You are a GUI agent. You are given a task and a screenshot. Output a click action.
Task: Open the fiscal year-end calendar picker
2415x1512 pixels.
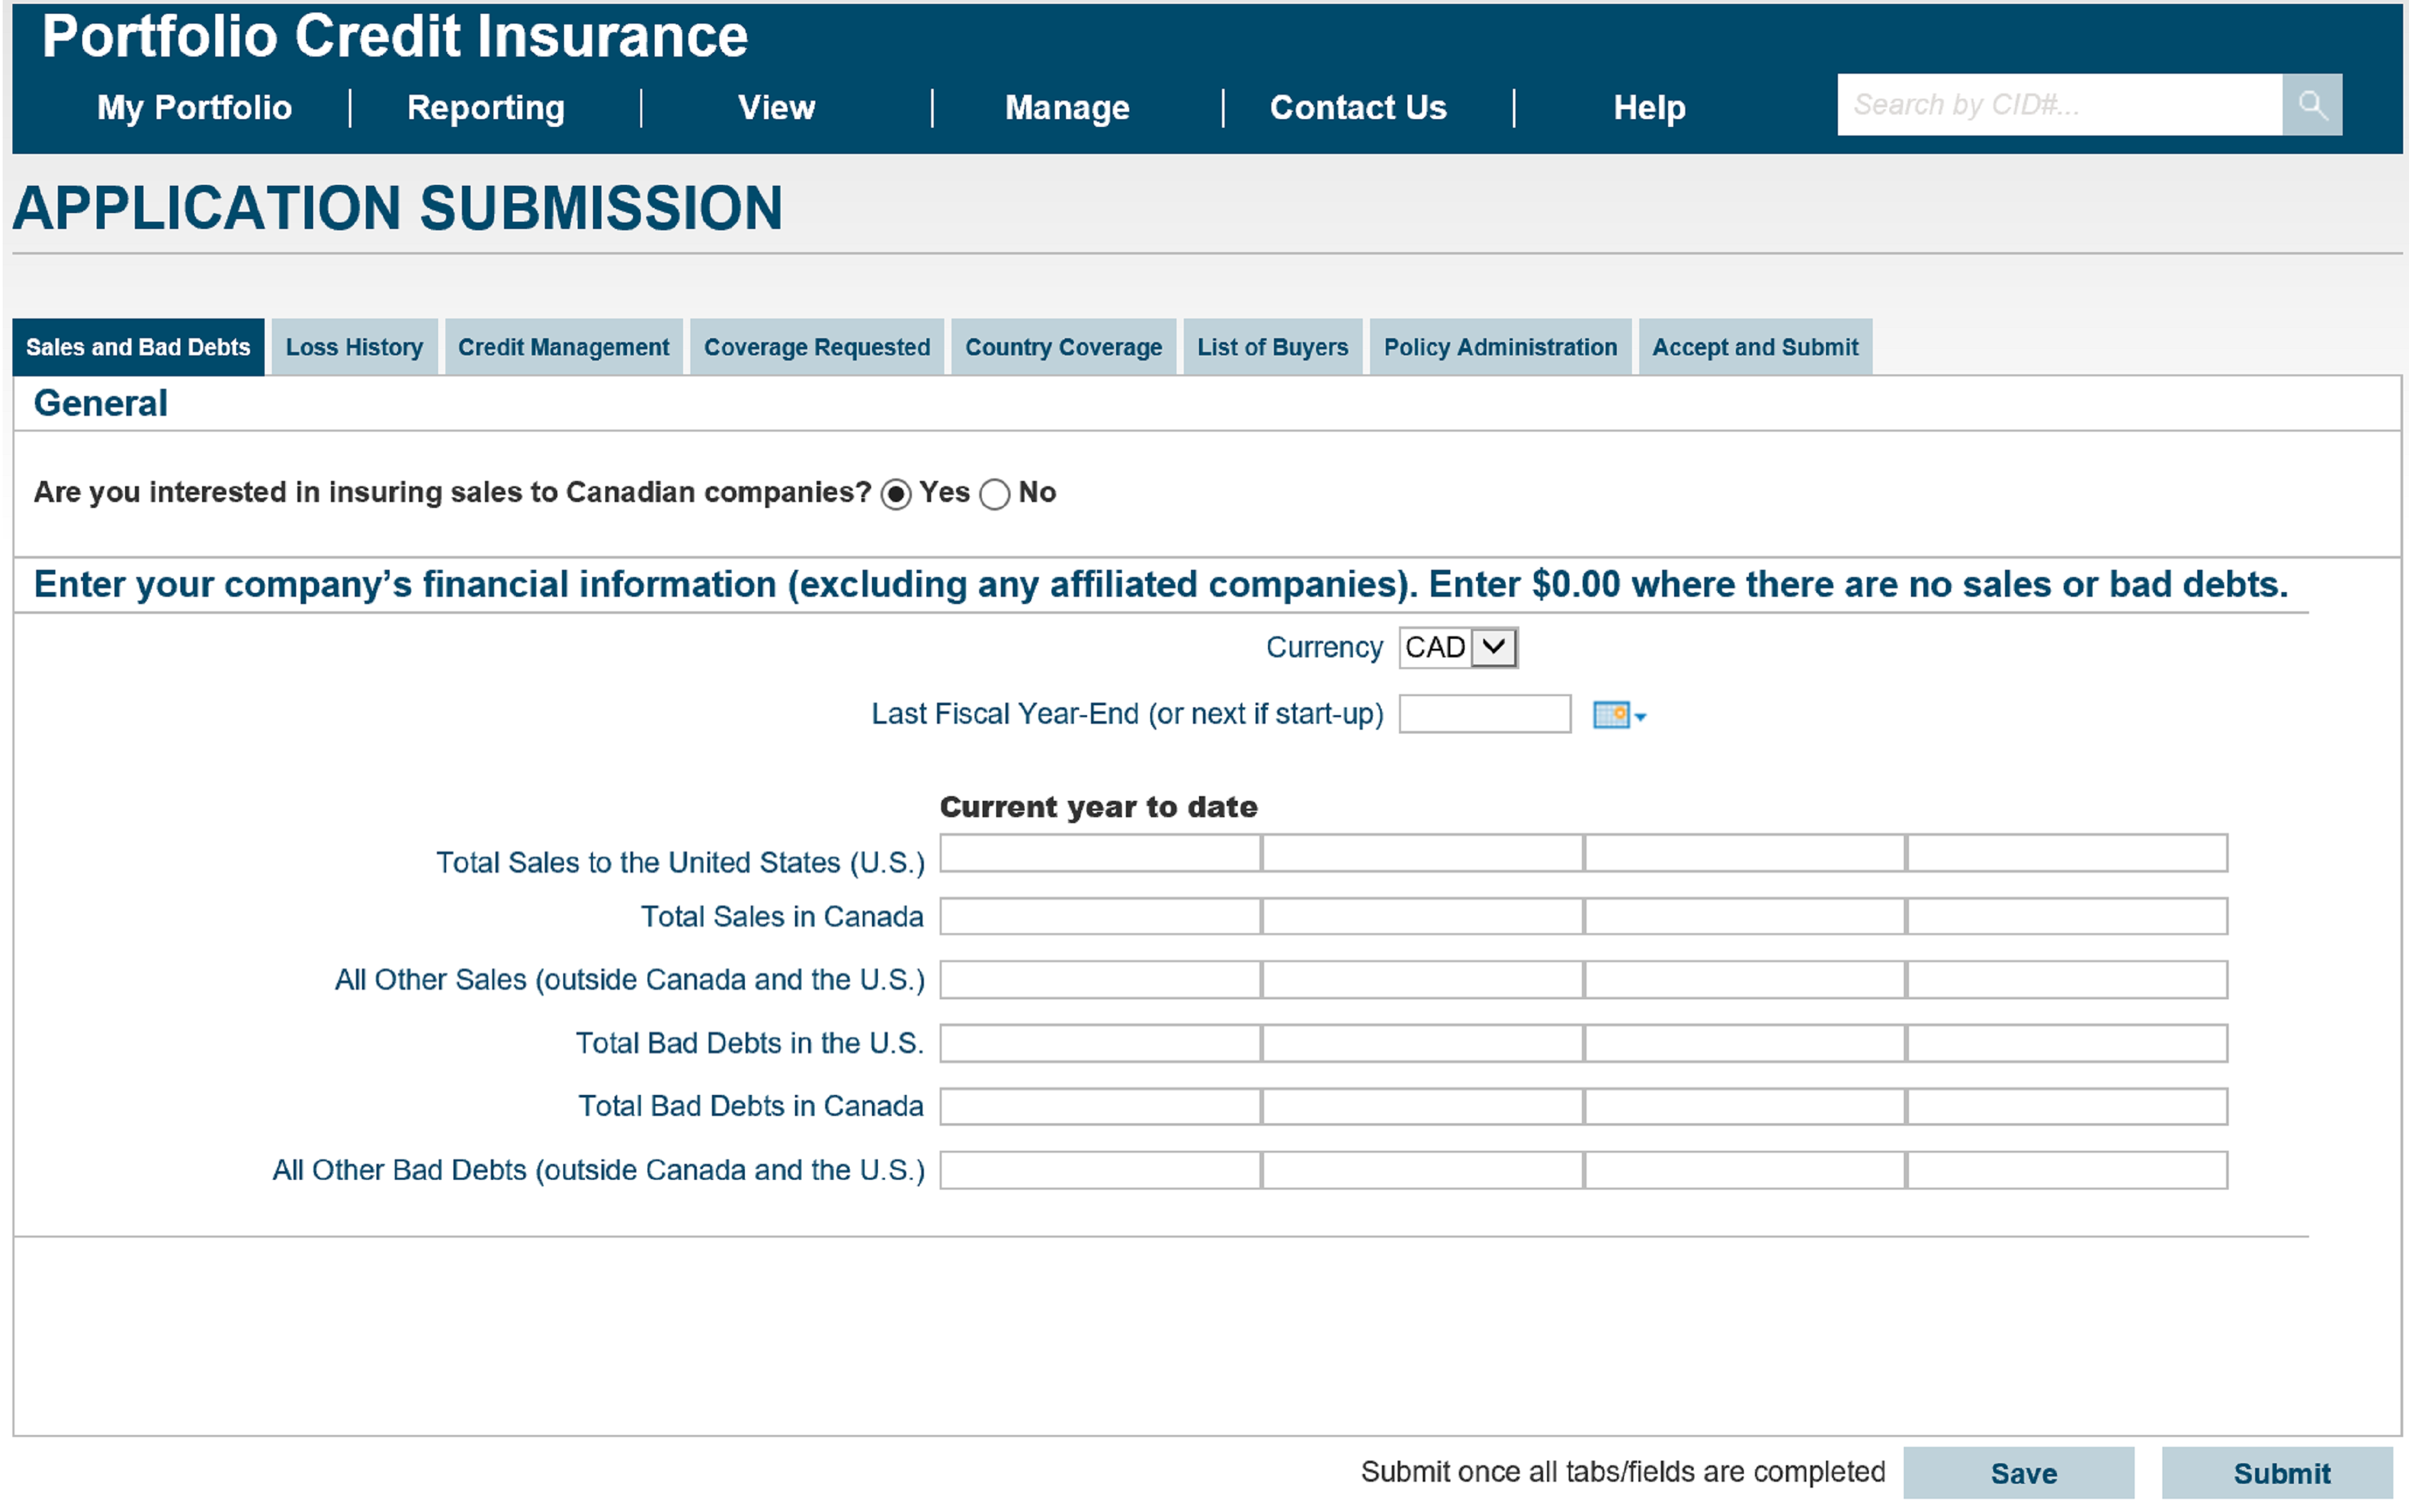click(1619, 715)
